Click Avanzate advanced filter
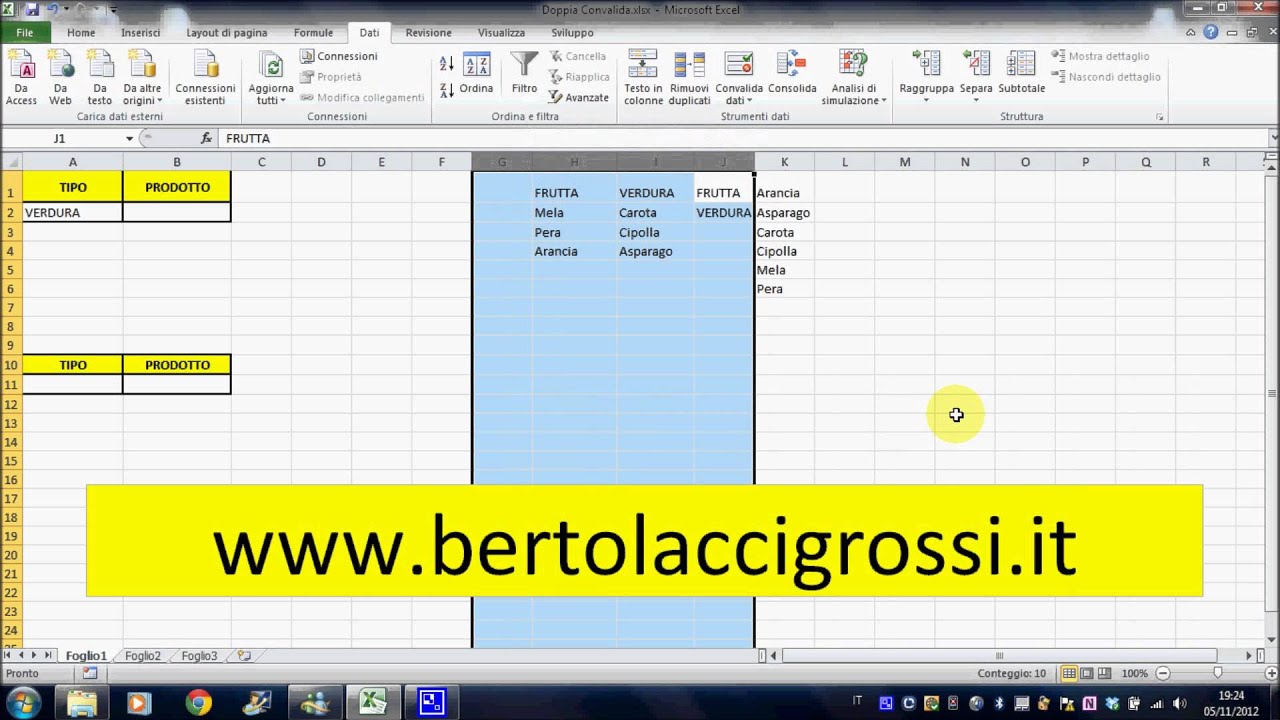This screenshot has height=720, width=1280. coord(578,97)
